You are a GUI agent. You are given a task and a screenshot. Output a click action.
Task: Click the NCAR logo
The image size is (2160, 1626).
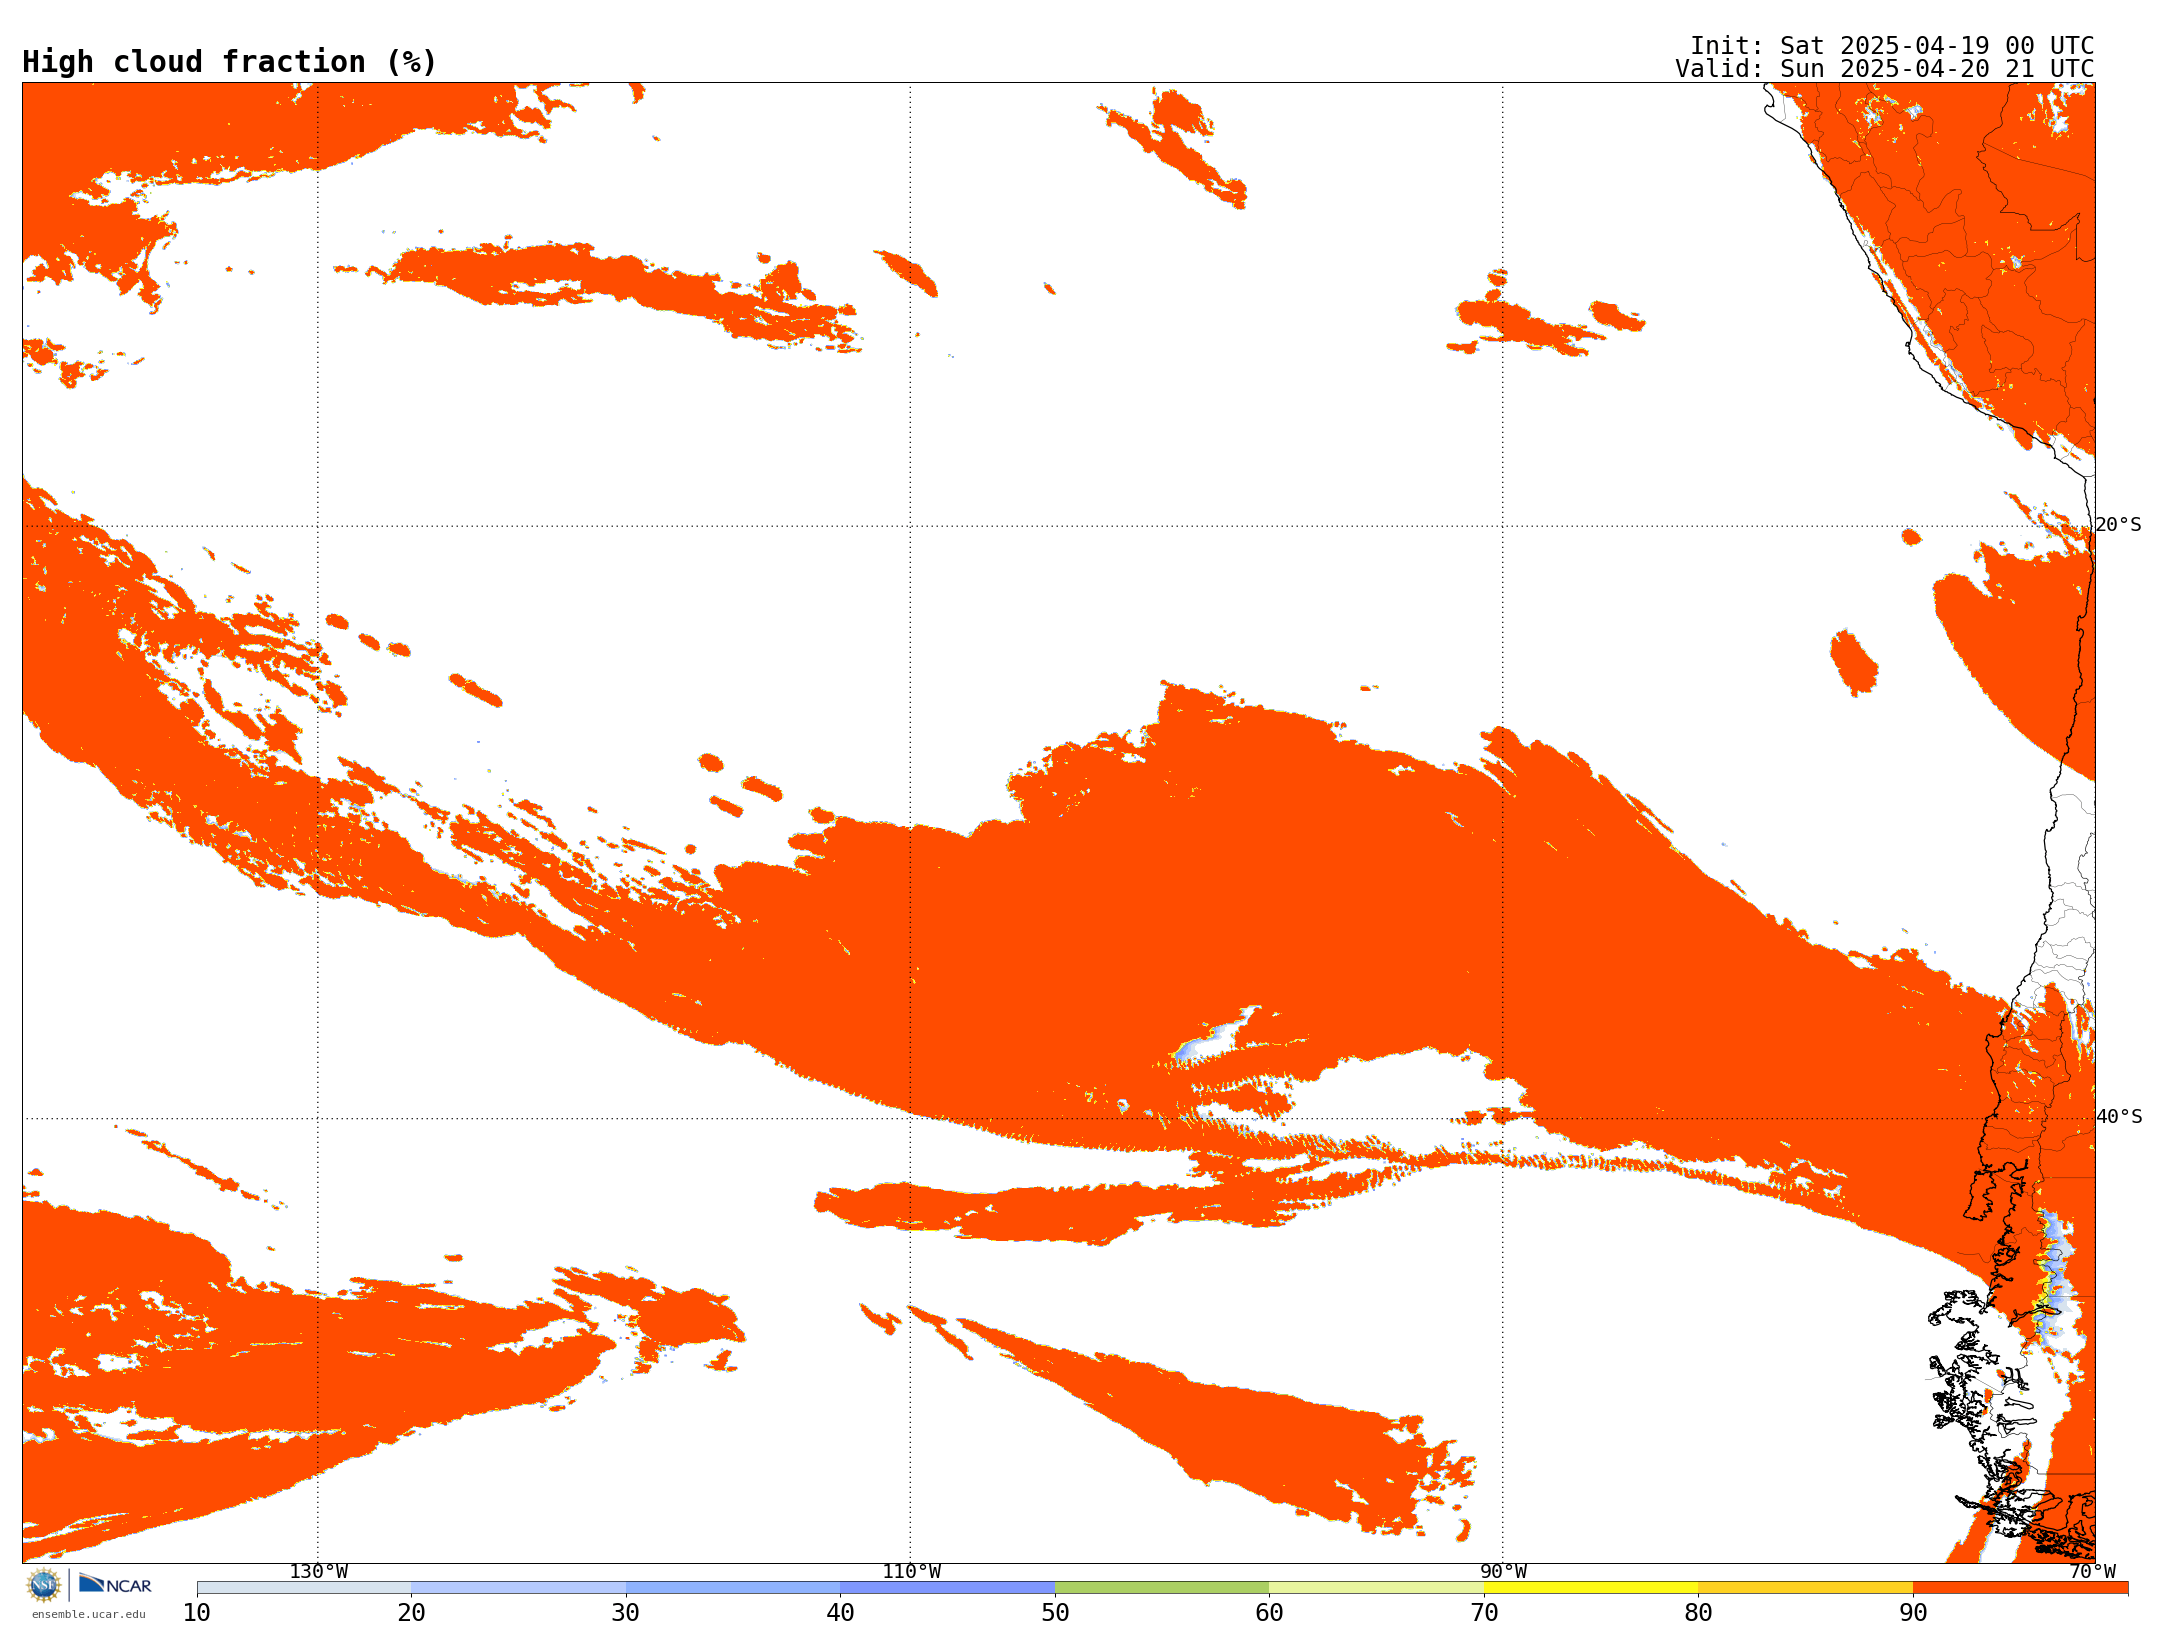[x=115, y=1584]
